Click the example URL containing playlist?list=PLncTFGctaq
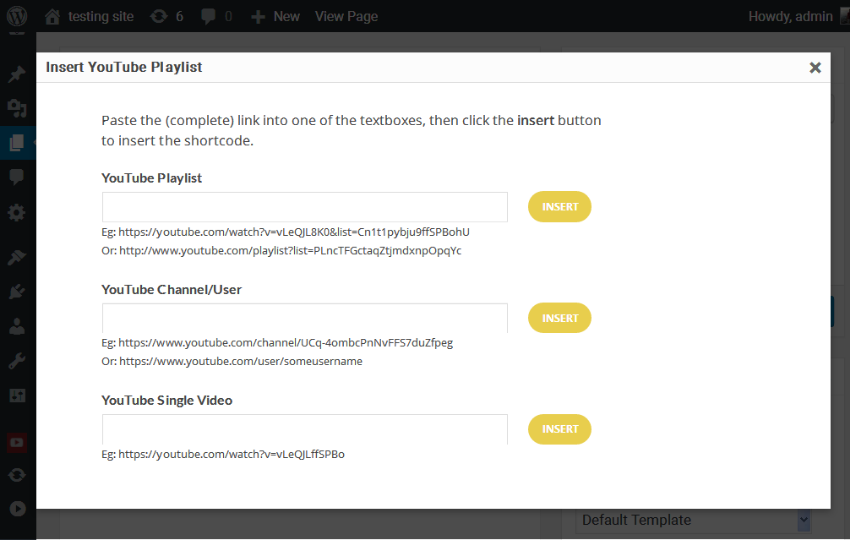850x540 pixels. pyautogui.click(x=290, y=250)
